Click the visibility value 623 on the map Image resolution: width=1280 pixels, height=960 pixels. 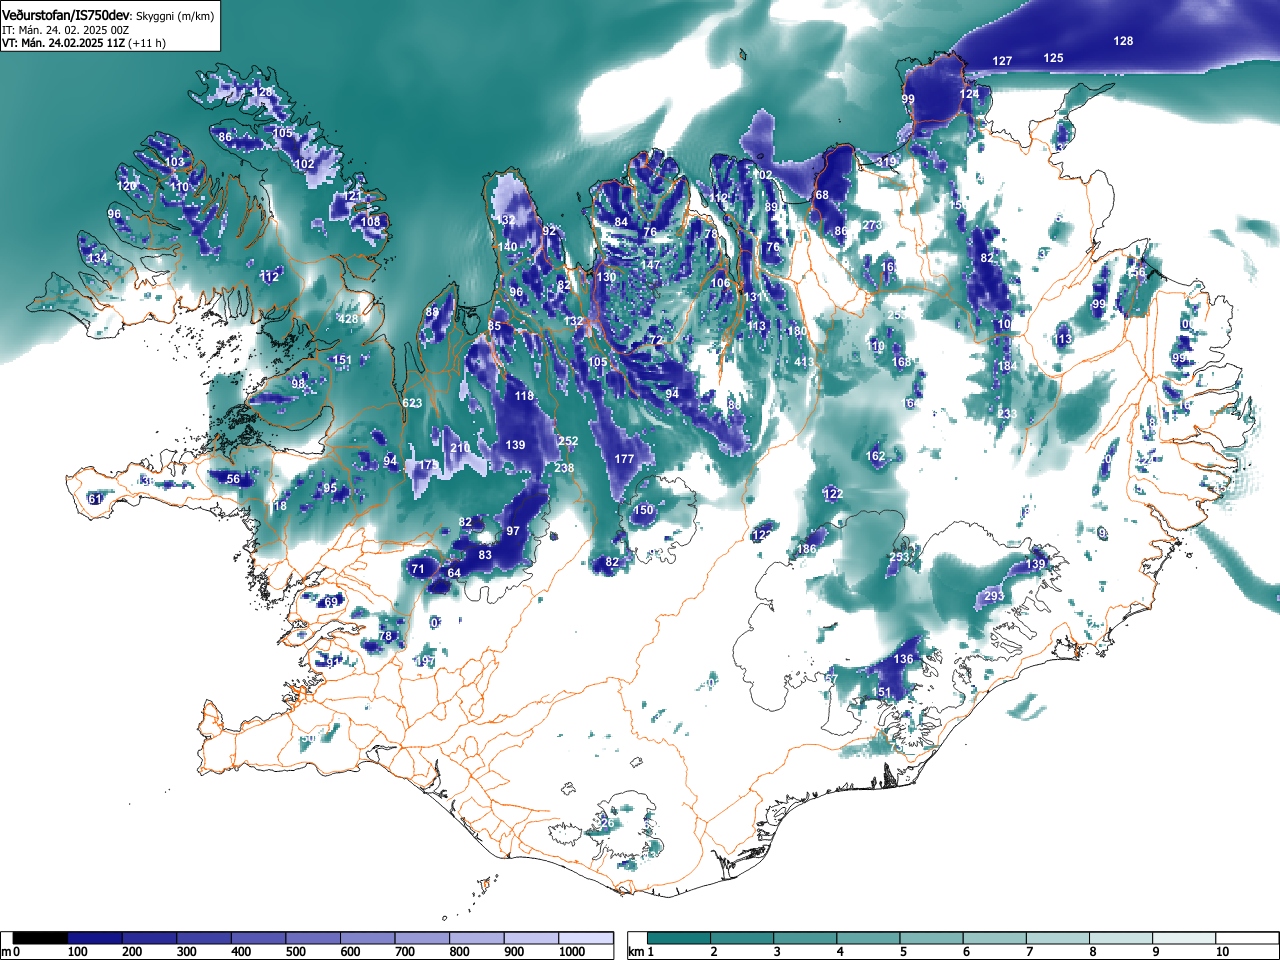tap(412, 403)
